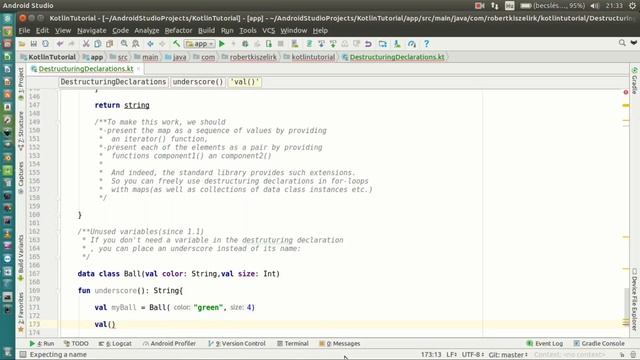Screen dimensions: 640x360
Task: Click the Attach debugger to process icon
Action: click(269, 44)
